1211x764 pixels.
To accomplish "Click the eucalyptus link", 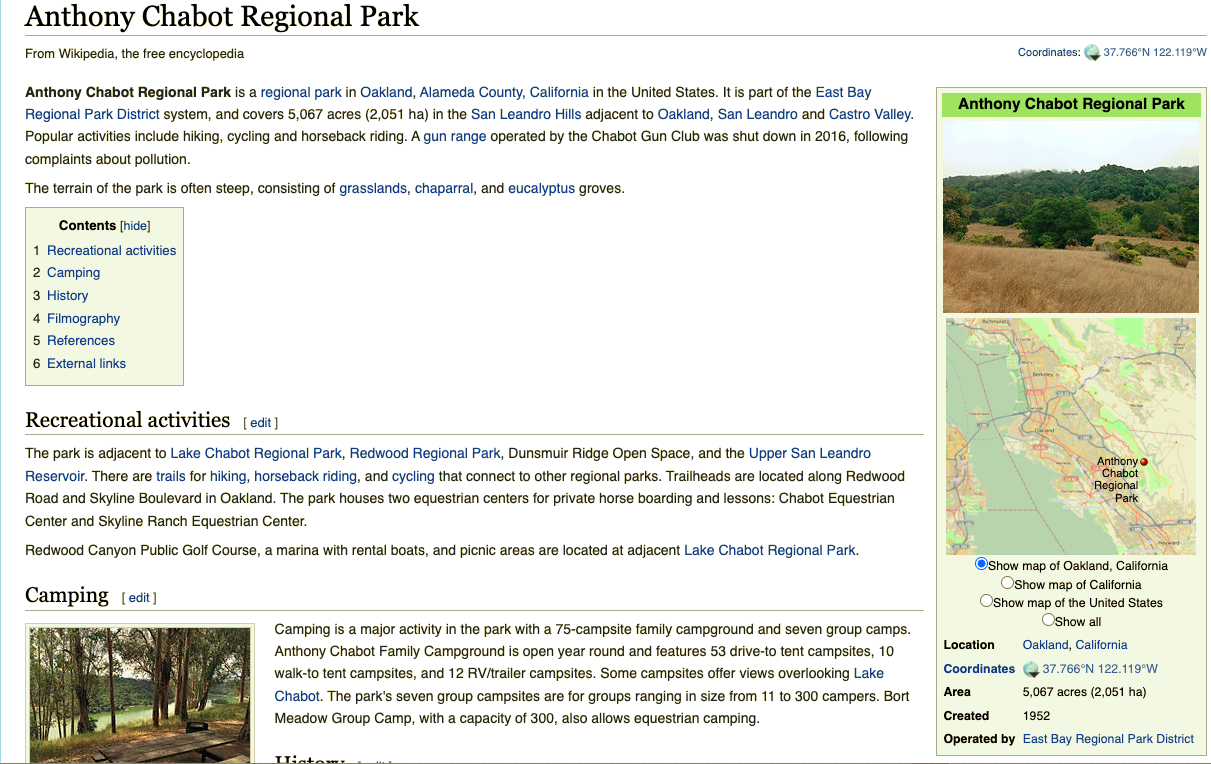I will coord(541,188).
